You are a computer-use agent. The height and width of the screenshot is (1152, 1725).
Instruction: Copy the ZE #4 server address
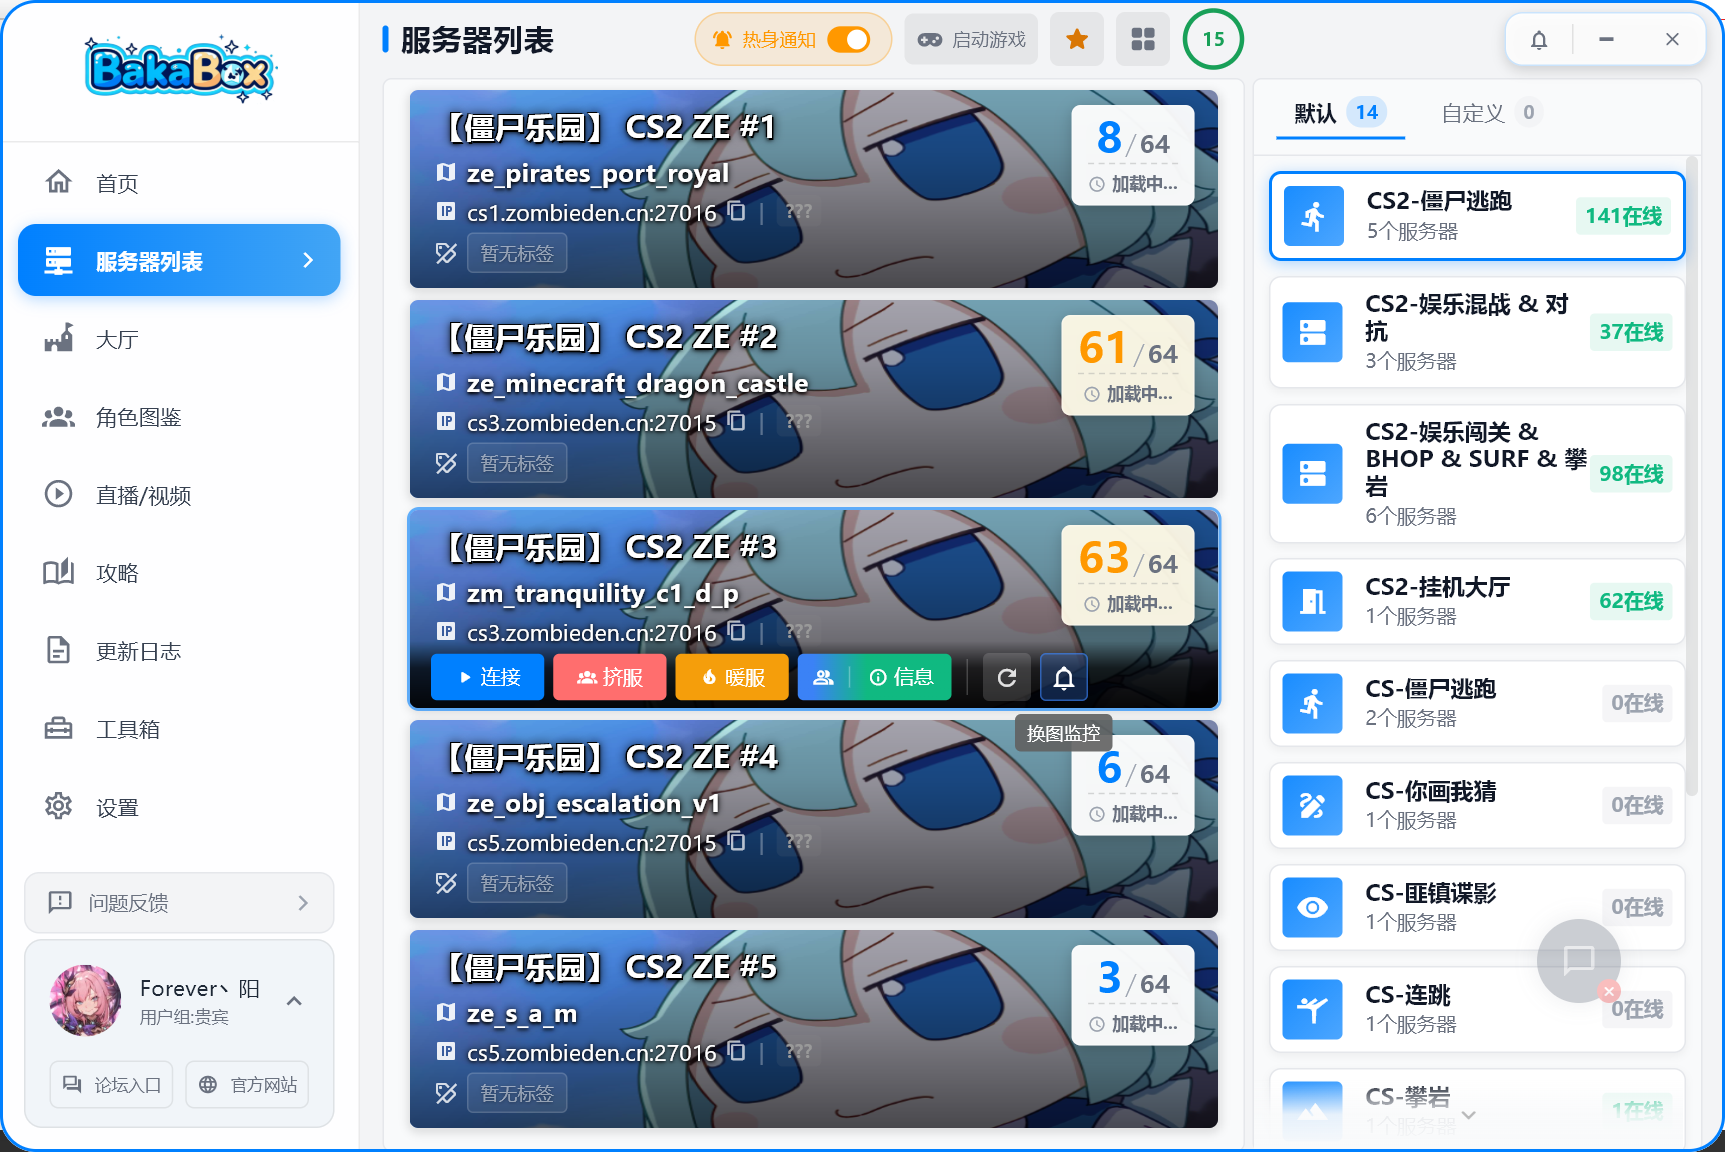(x=736, y=841)
